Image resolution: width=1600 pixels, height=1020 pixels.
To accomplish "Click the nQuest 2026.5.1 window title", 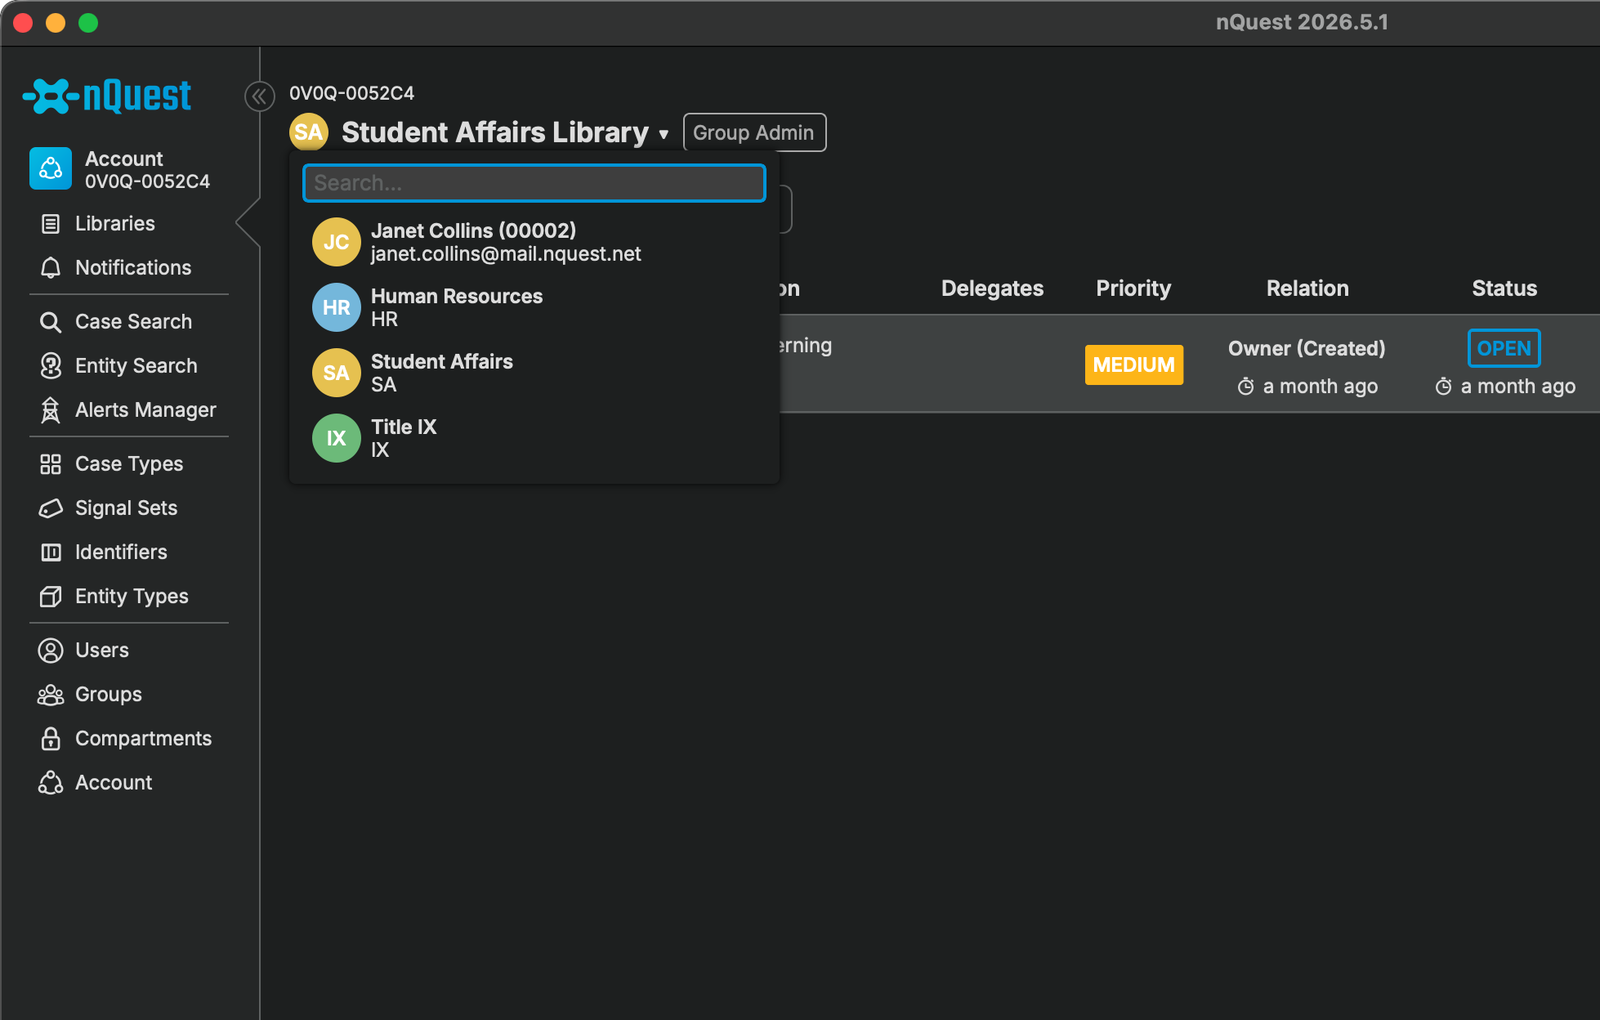I will [x=1302, y=22].
